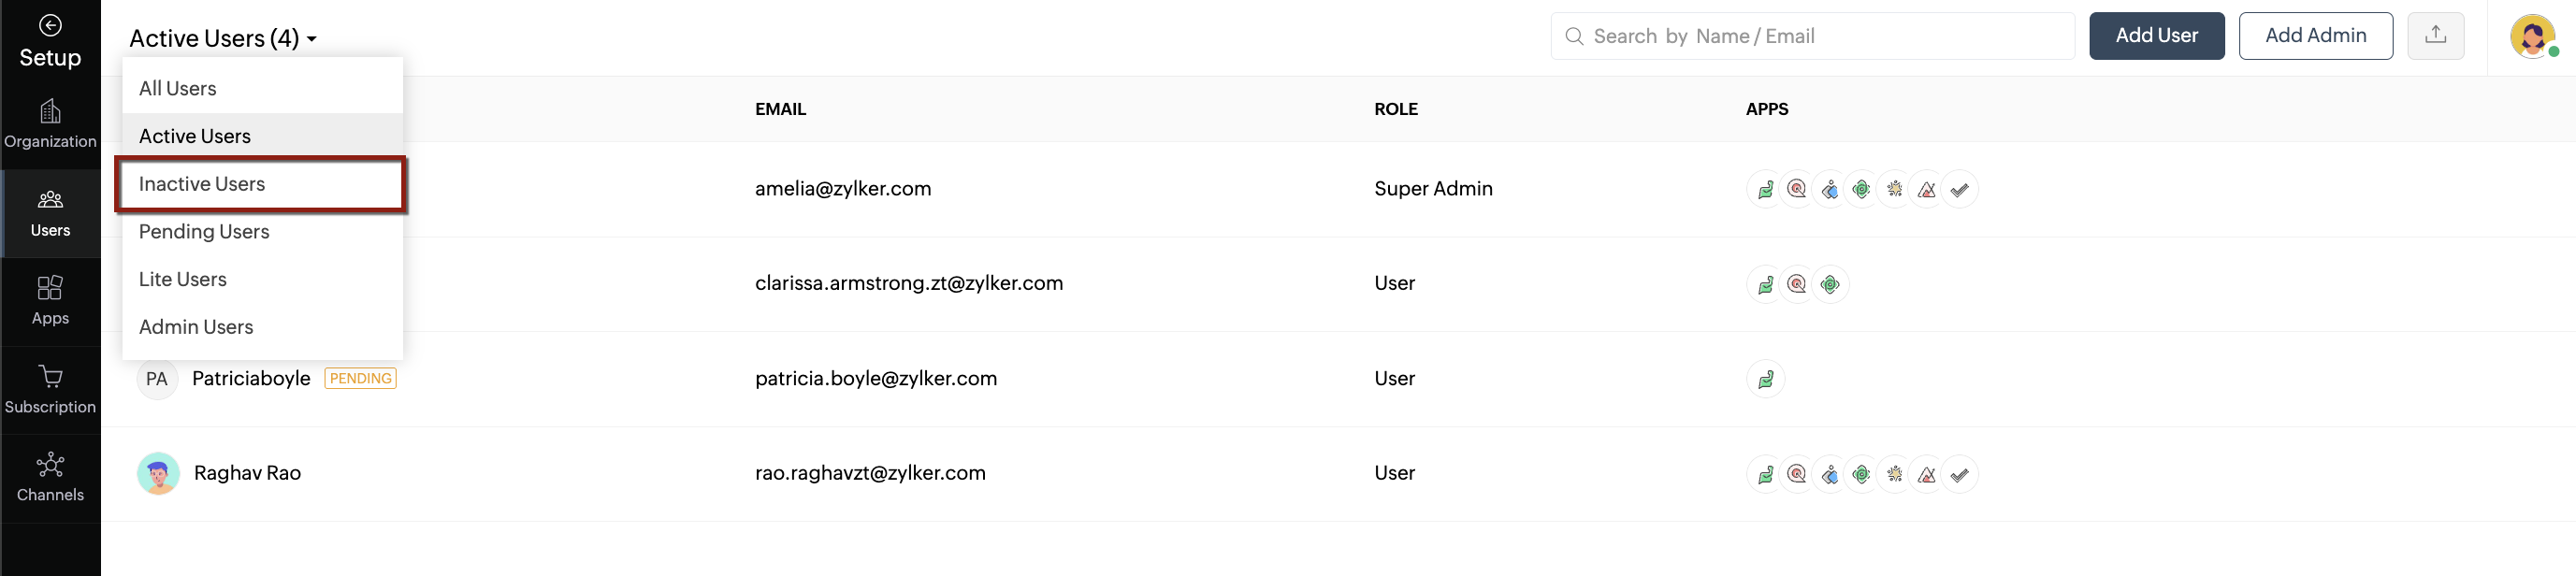Click the back arrow above Setup

pos(50,25)
